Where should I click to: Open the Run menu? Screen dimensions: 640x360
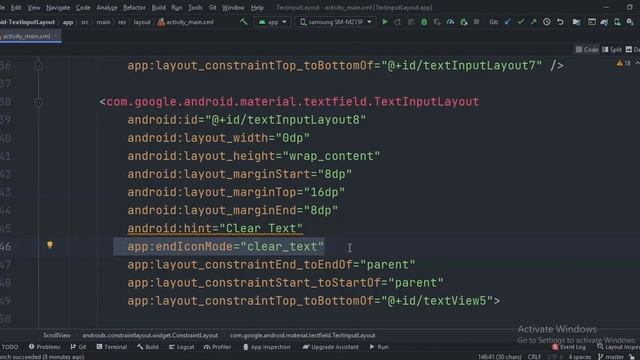(x=177, y=7)
